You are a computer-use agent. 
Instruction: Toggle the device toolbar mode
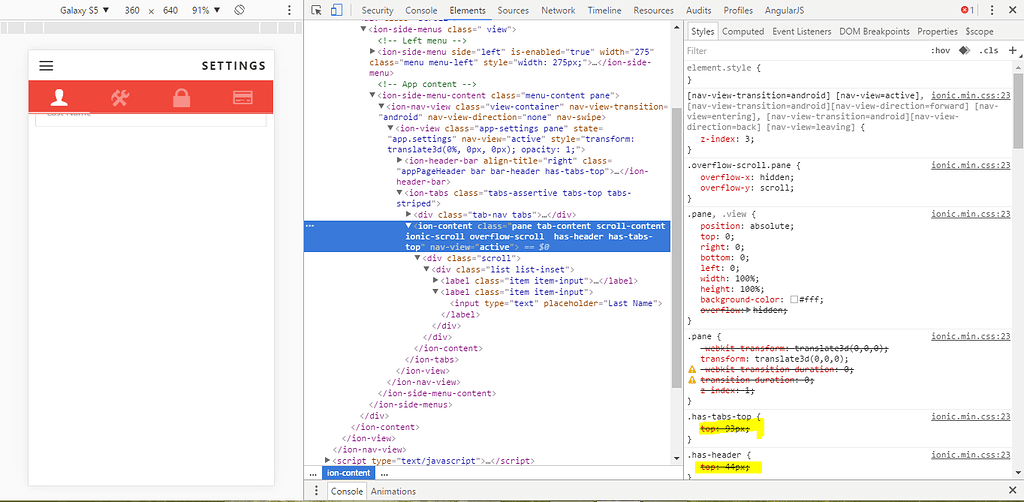pyautogui.click(x=336, y=10)
